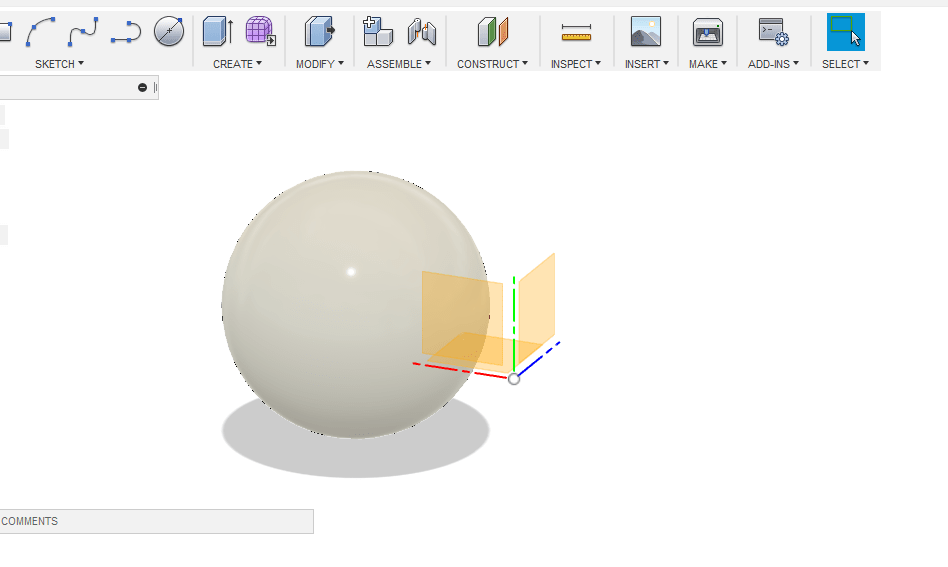Screen dimensions: 948x567
Task: Select the 3-Point Arc sketch tool
Action: coord(41,31)
